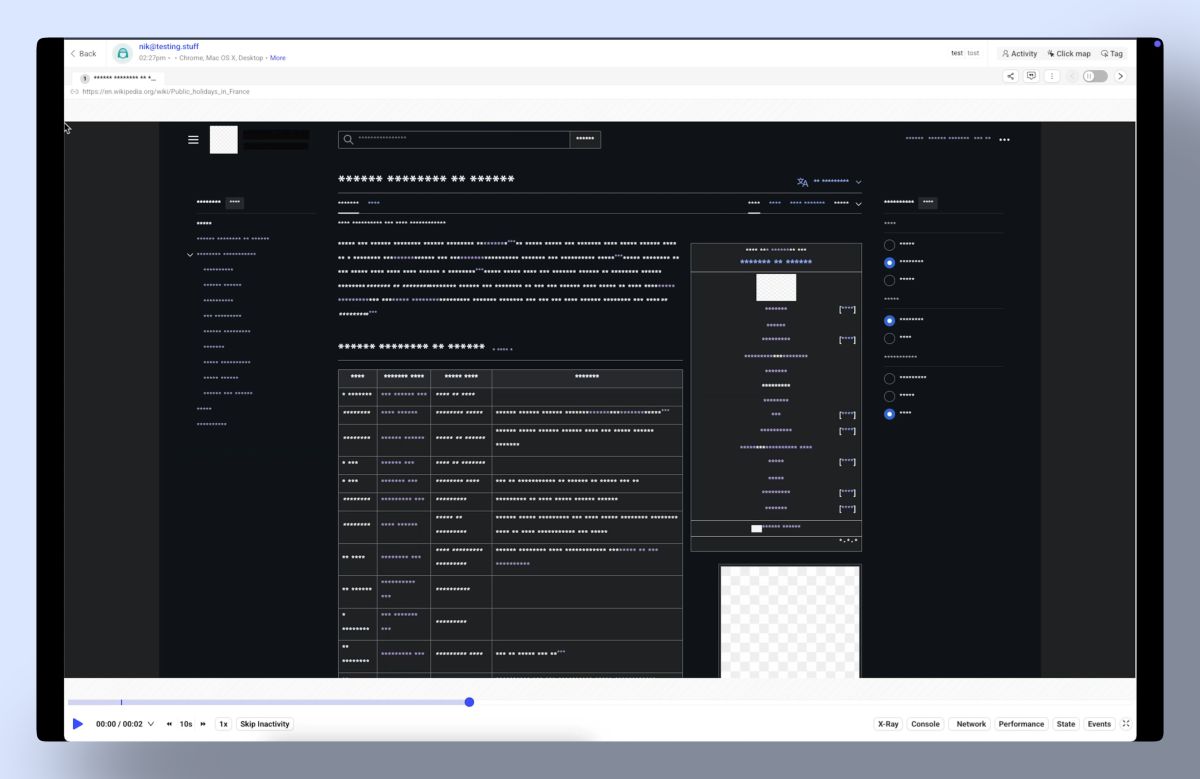Click the purple dot at window corner
1200x779 pixels.
pyautogui.click(x=1158, y=44)
